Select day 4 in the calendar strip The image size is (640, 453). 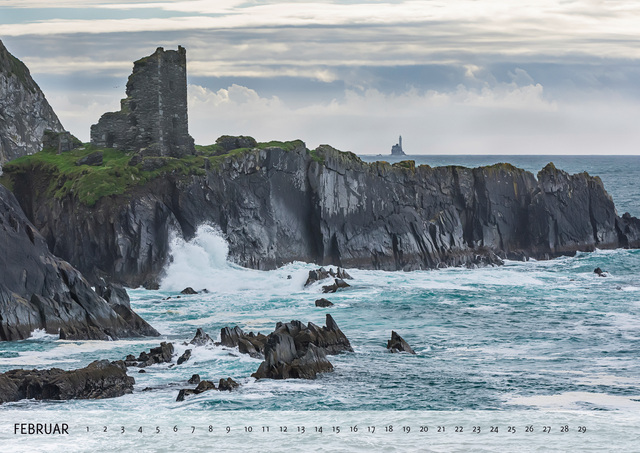pyautogui.click(x=140, y=429)
